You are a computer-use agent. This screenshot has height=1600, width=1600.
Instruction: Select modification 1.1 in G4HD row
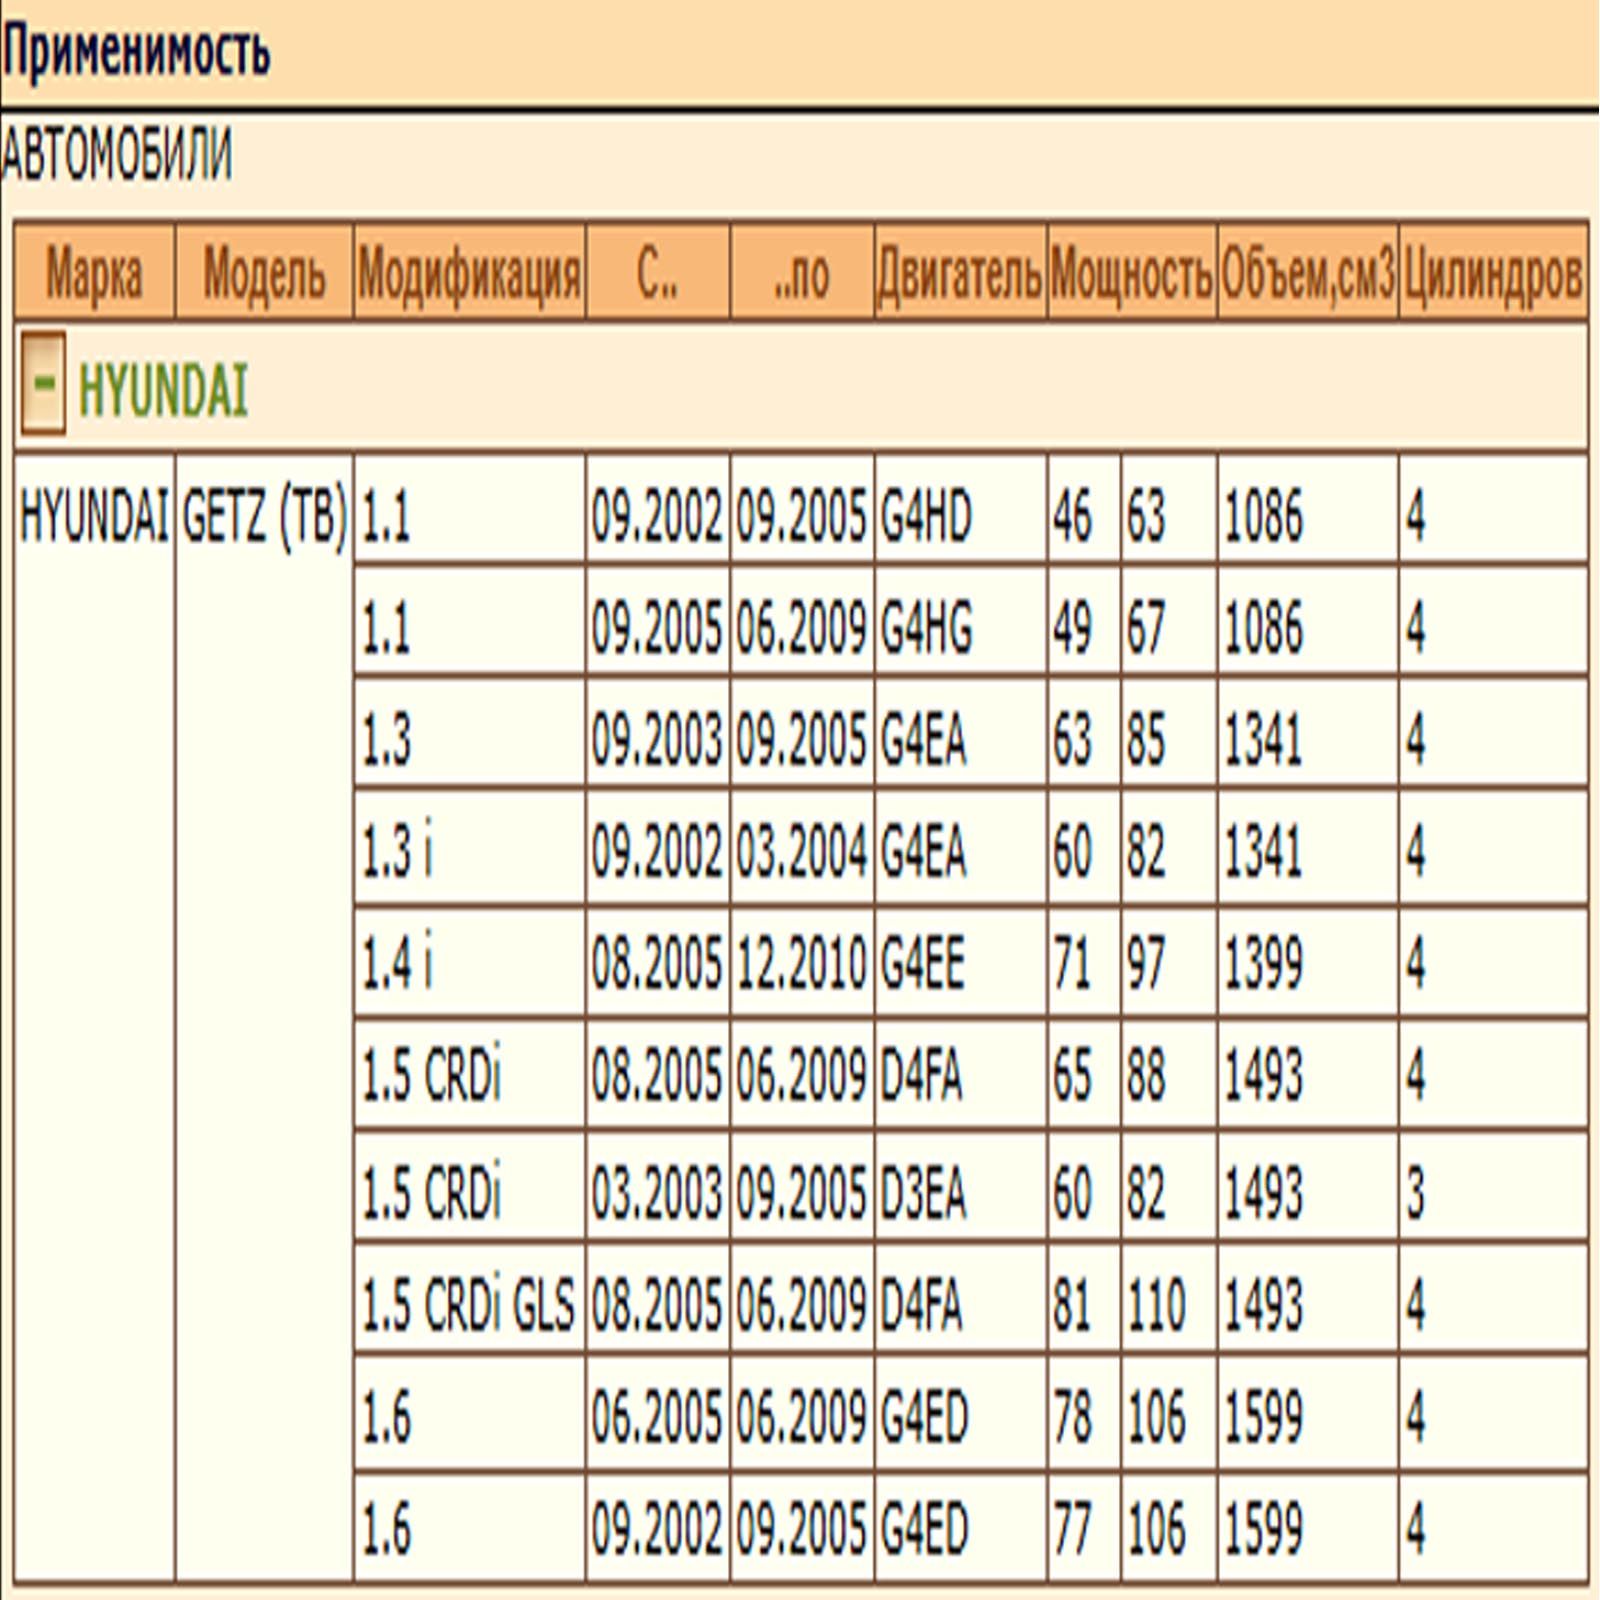coord(469,508)
